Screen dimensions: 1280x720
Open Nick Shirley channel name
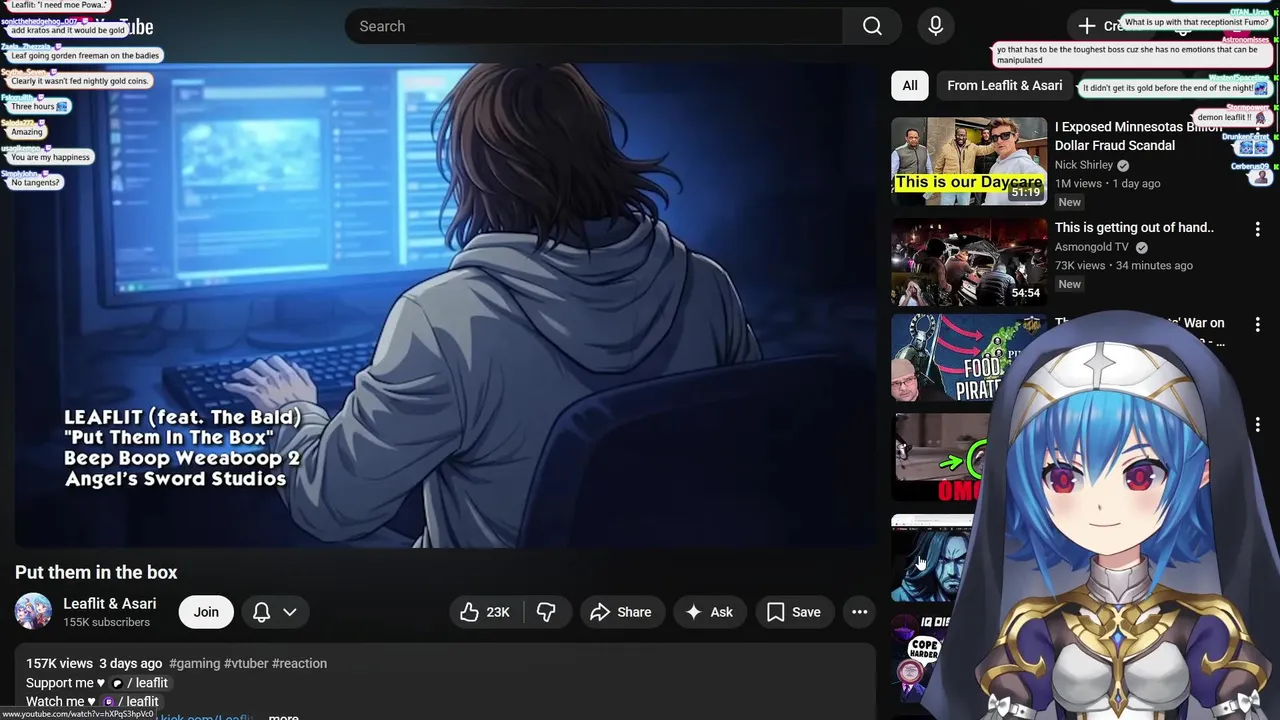click(x=1084, y=165)
